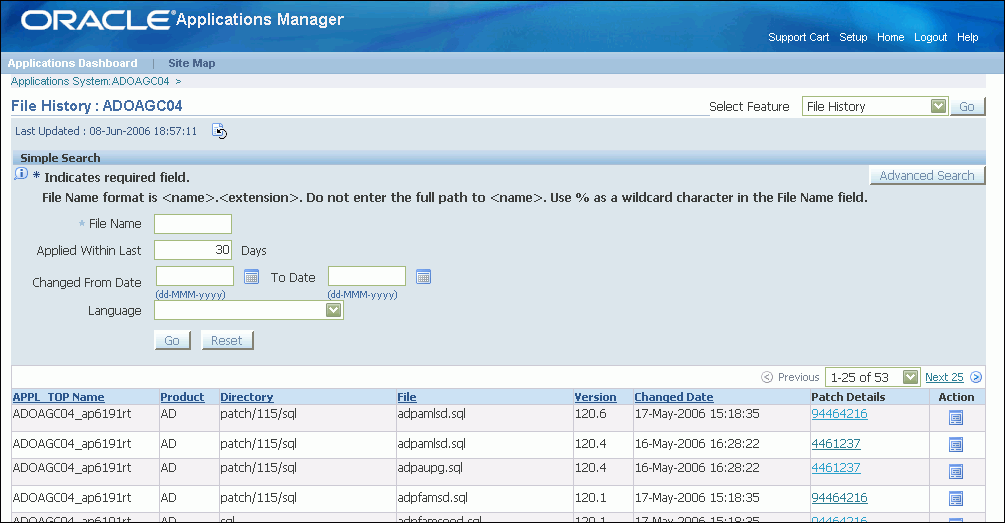Open the To Date calendar picker
This screenshot has height=523, width=1005.
[x=423, y=277]
